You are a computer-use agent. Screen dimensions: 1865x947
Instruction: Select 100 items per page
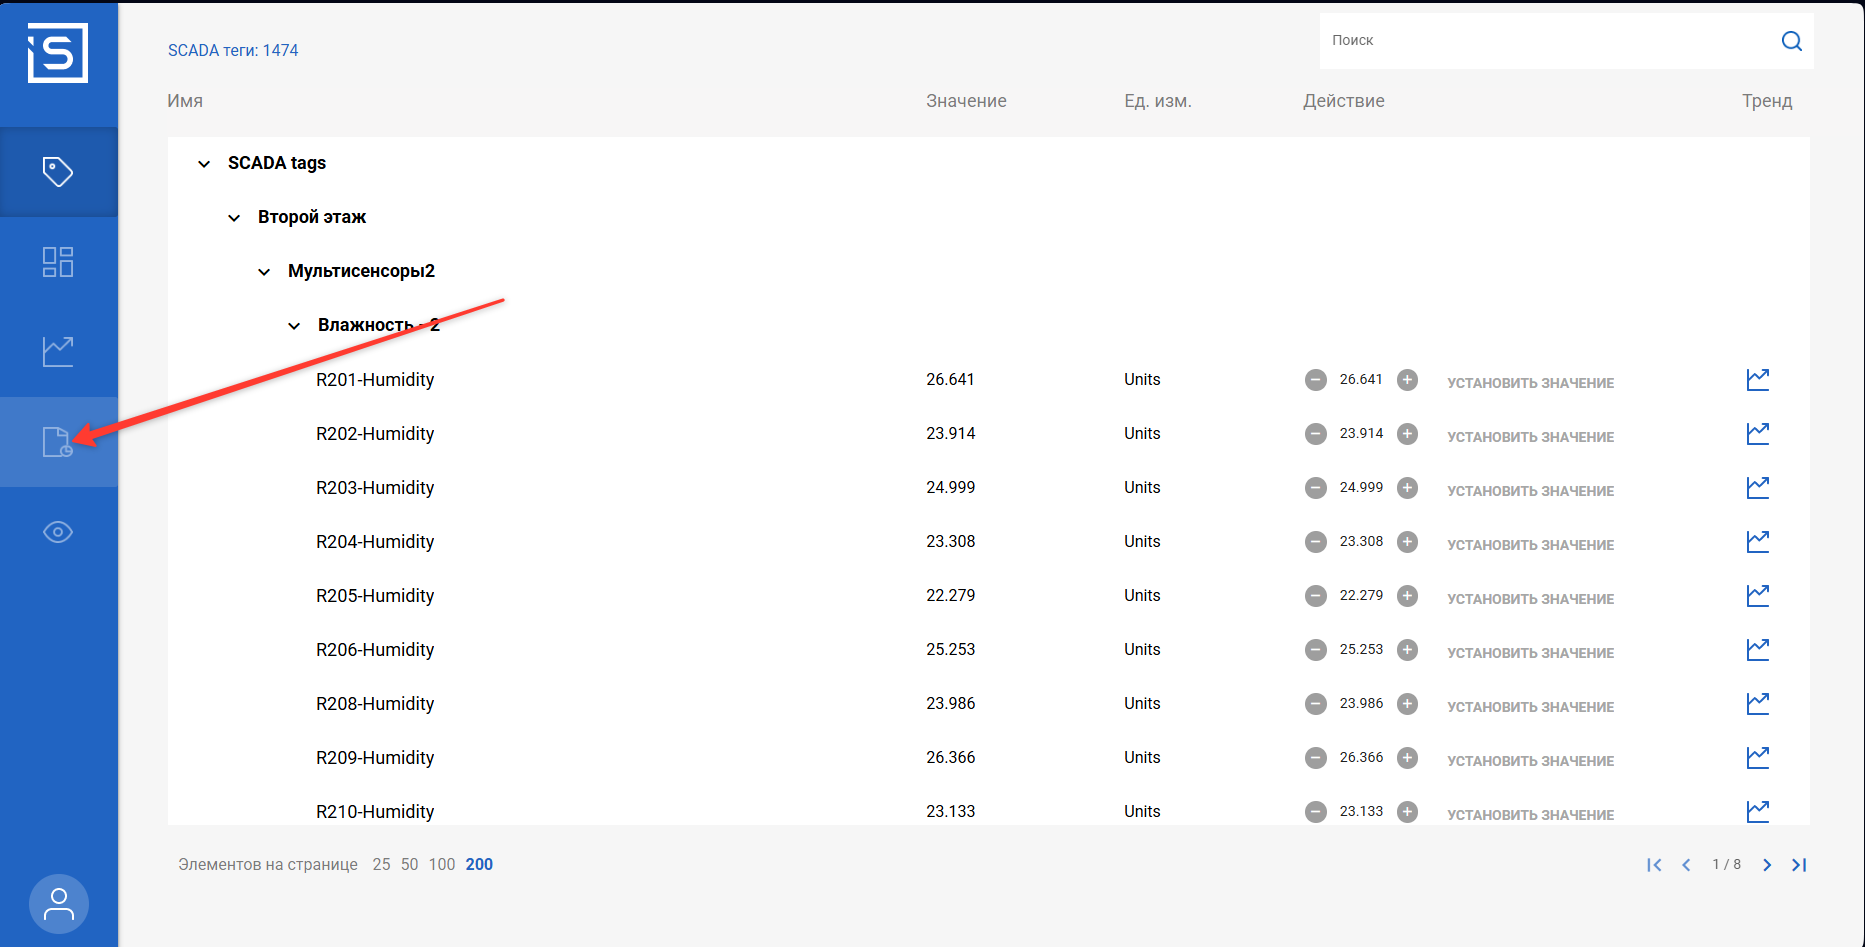click(x=441, y=865)
